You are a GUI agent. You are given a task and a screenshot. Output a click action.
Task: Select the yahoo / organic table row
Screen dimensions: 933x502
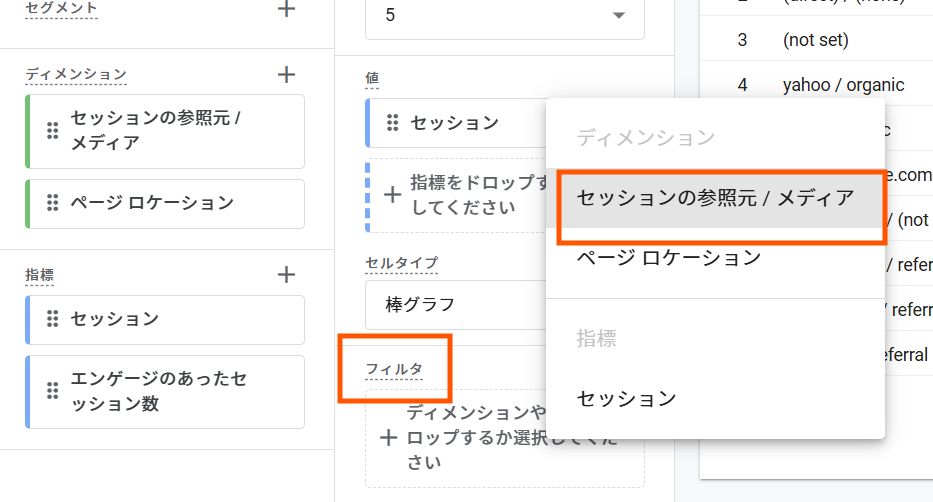point(843,85)
